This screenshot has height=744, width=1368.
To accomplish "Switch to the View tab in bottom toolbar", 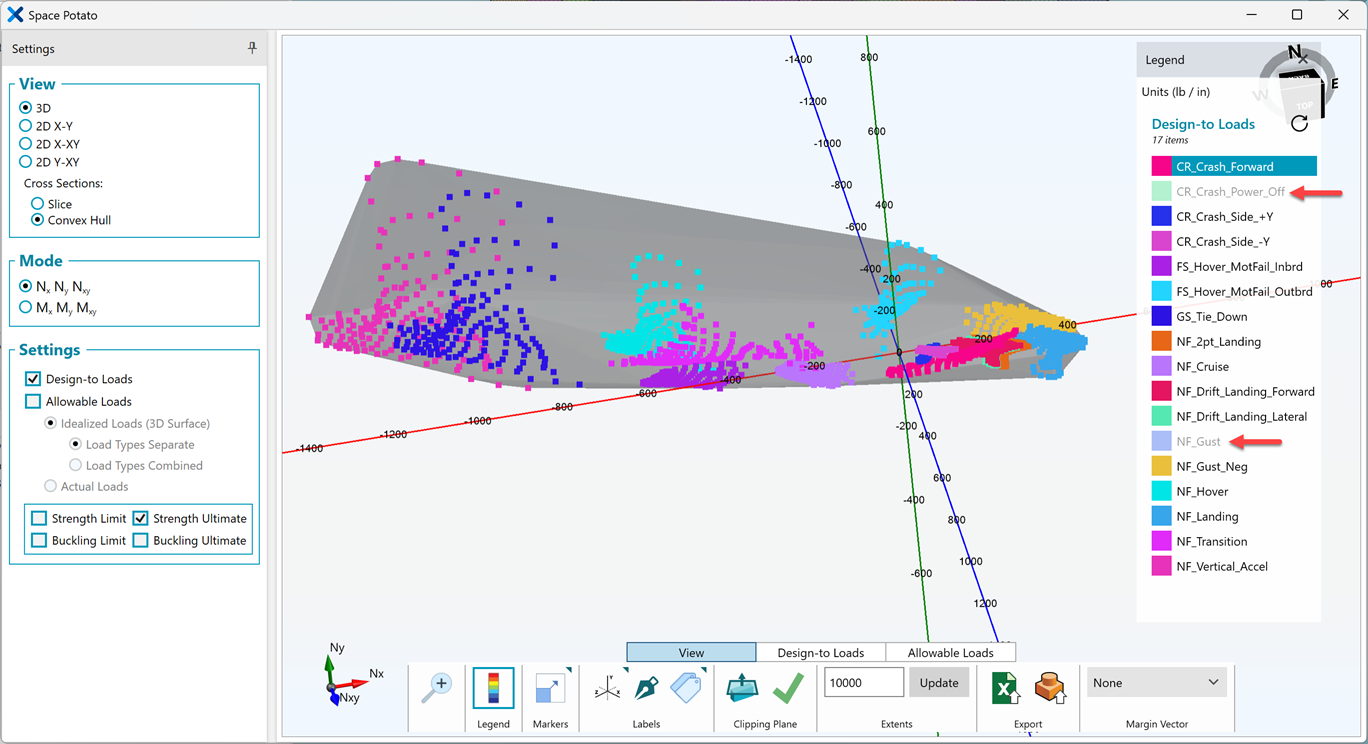I will (691, 652).
